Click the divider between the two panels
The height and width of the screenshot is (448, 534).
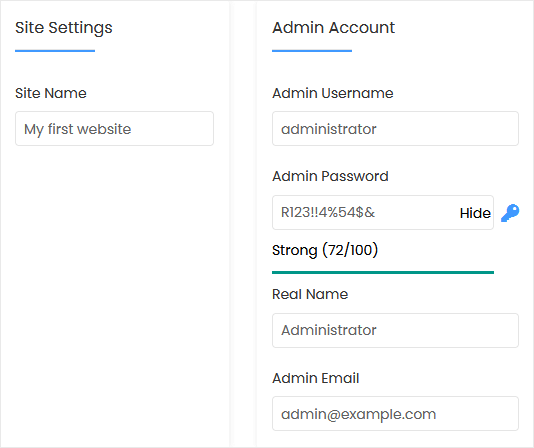click(243, 224)
